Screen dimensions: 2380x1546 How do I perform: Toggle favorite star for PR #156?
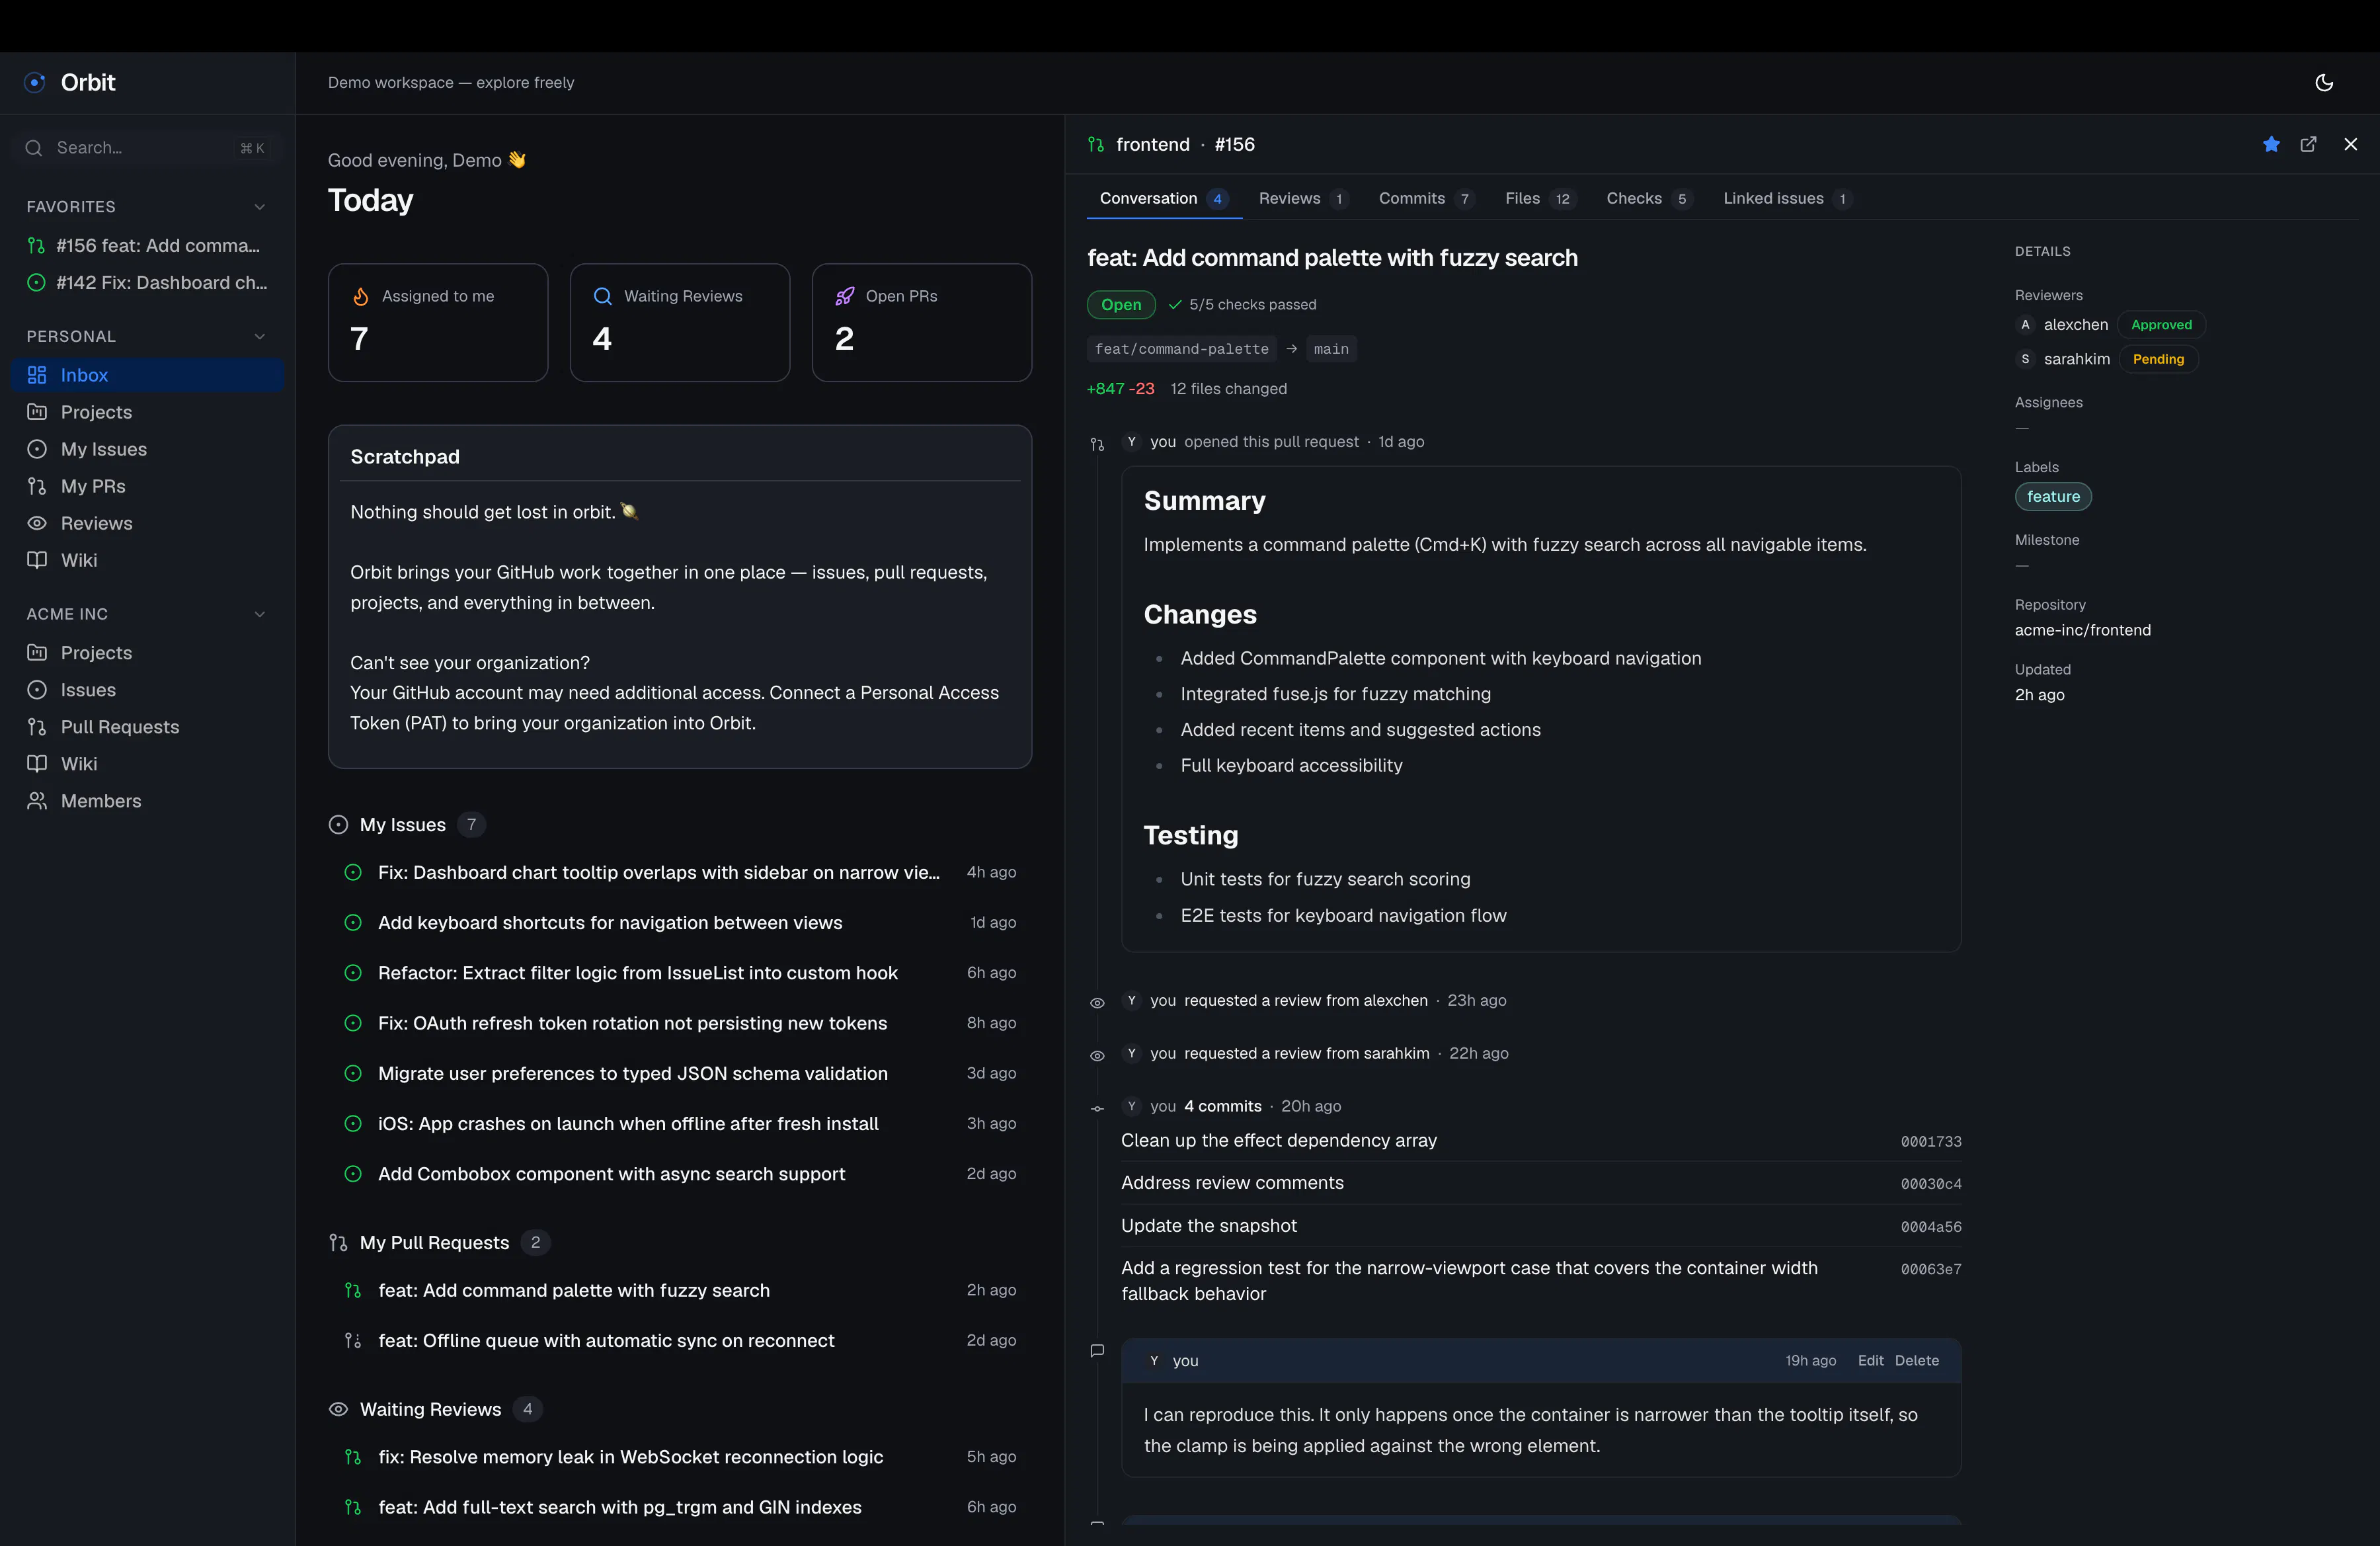click(x=2271, y=144)
